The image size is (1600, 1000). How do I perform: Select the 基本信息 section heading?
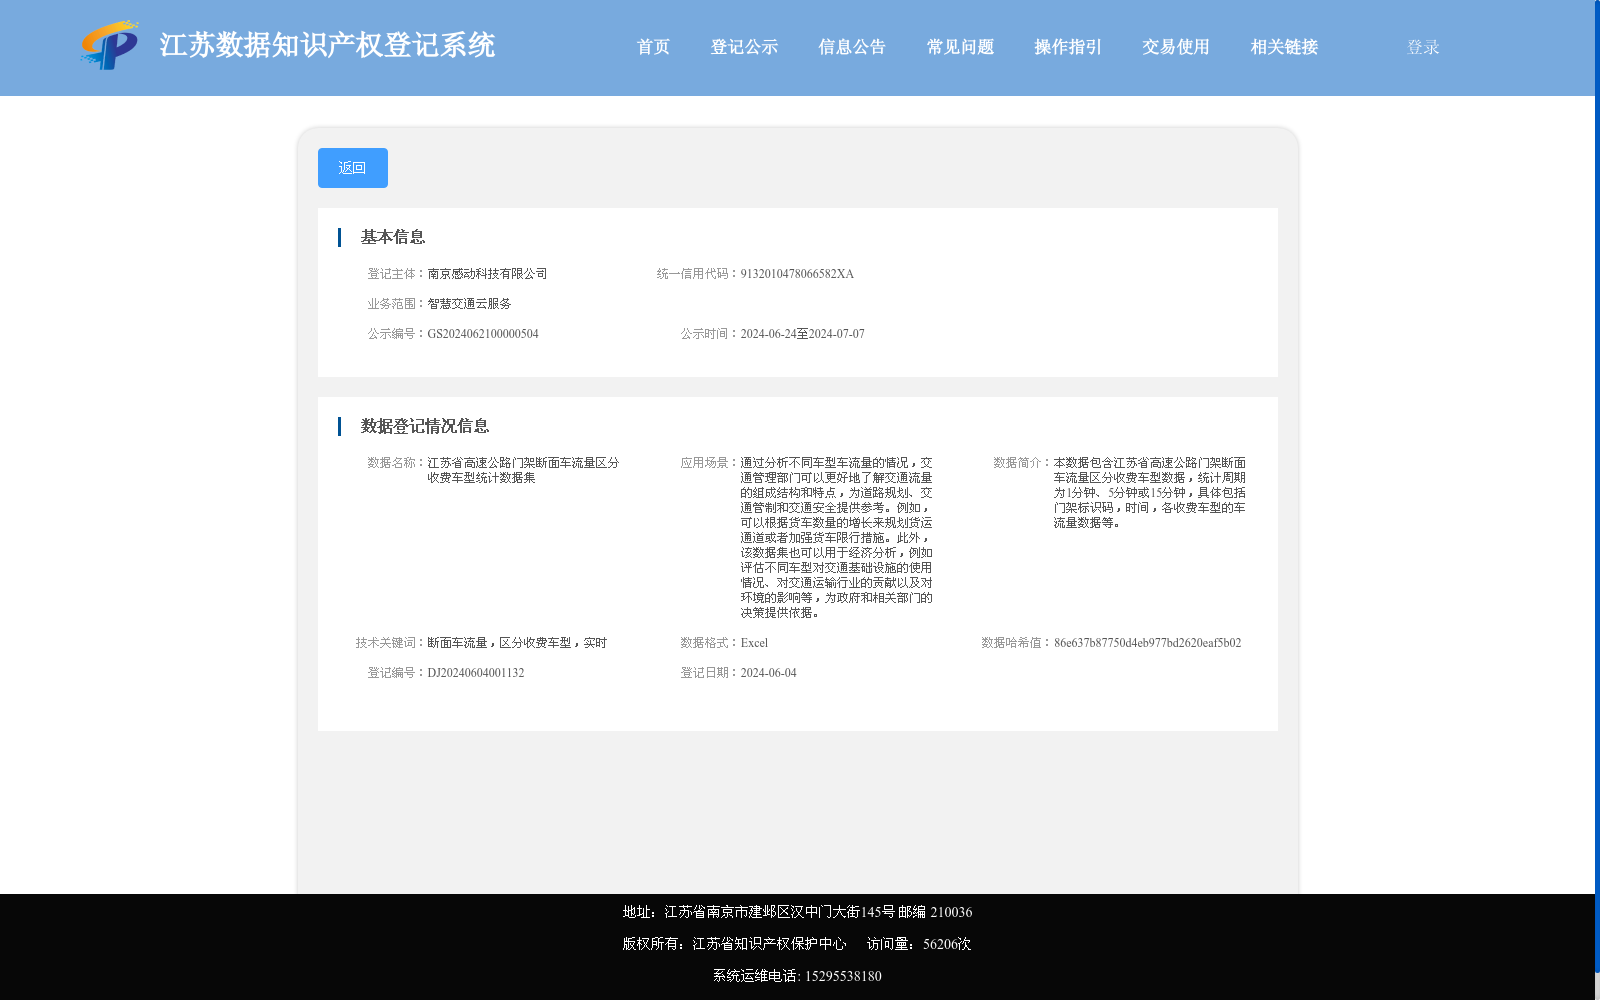(393, 237)
